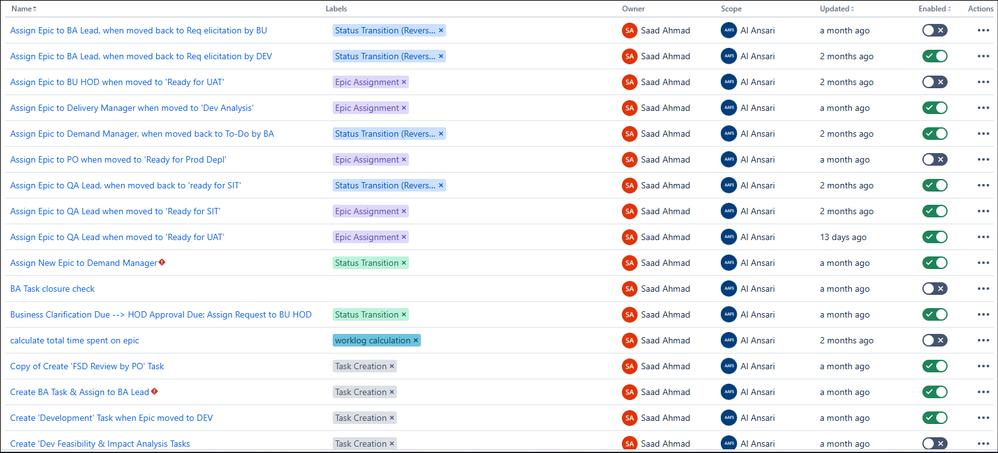
Task: Sort rules by Name column
Action: (x=24, y=9)
